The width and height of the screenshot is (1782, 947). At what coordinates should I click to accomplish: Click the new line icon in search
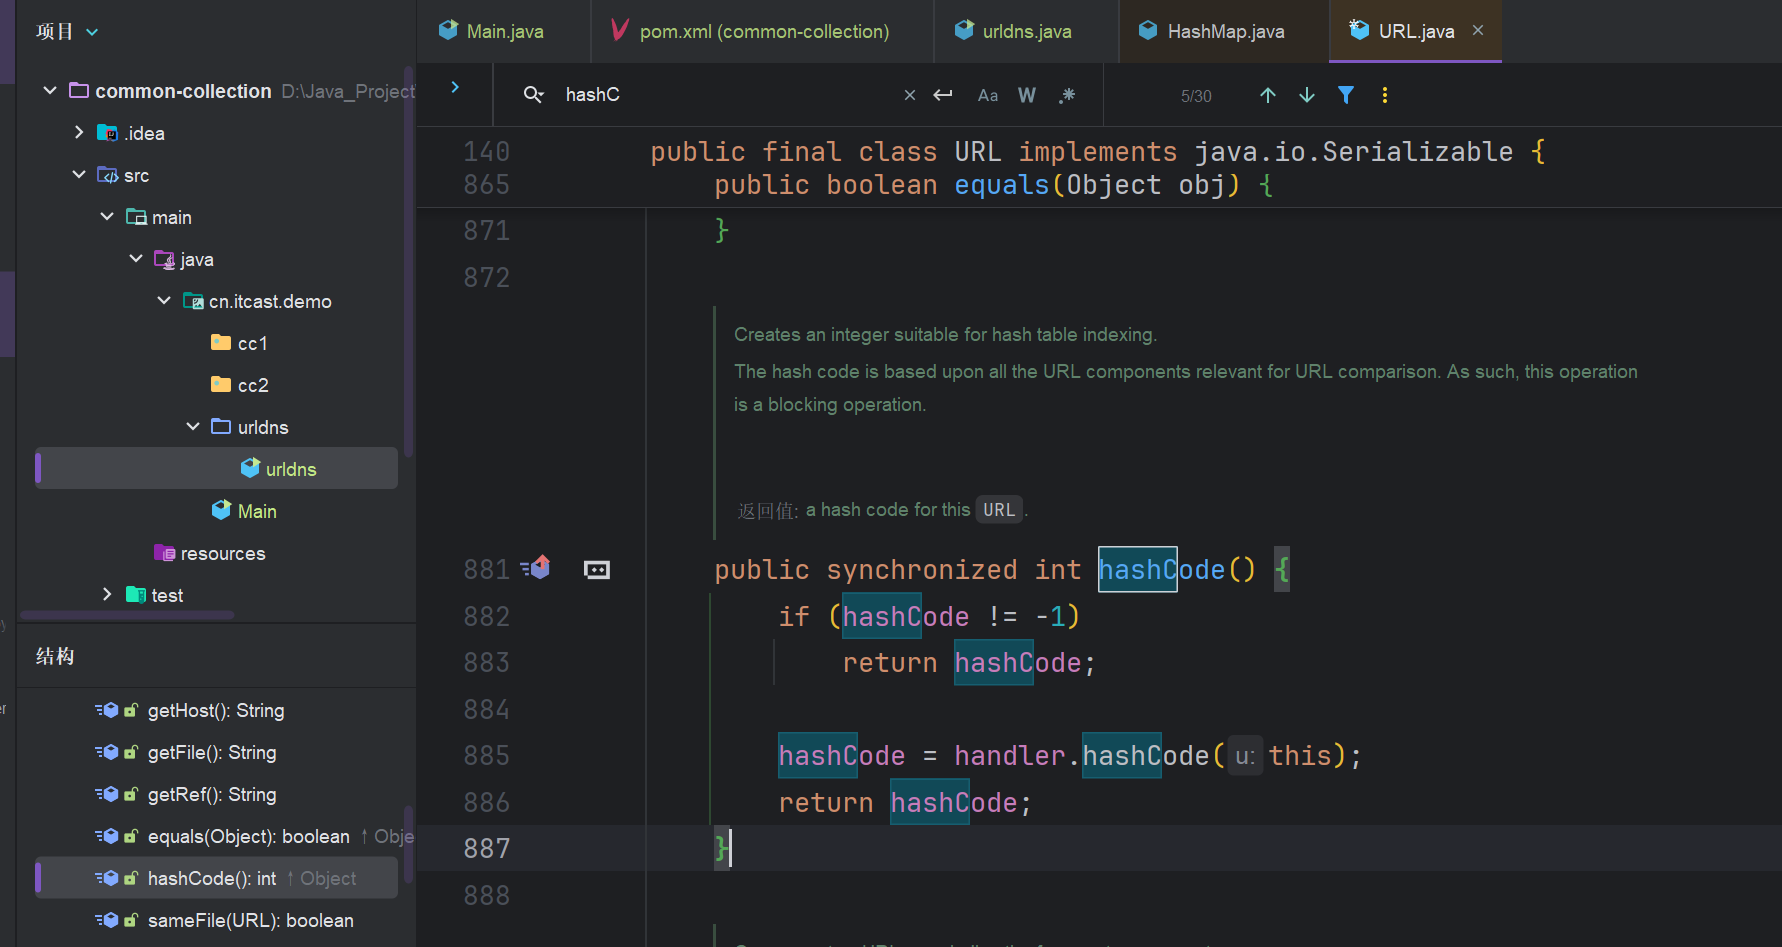point(943,95)
